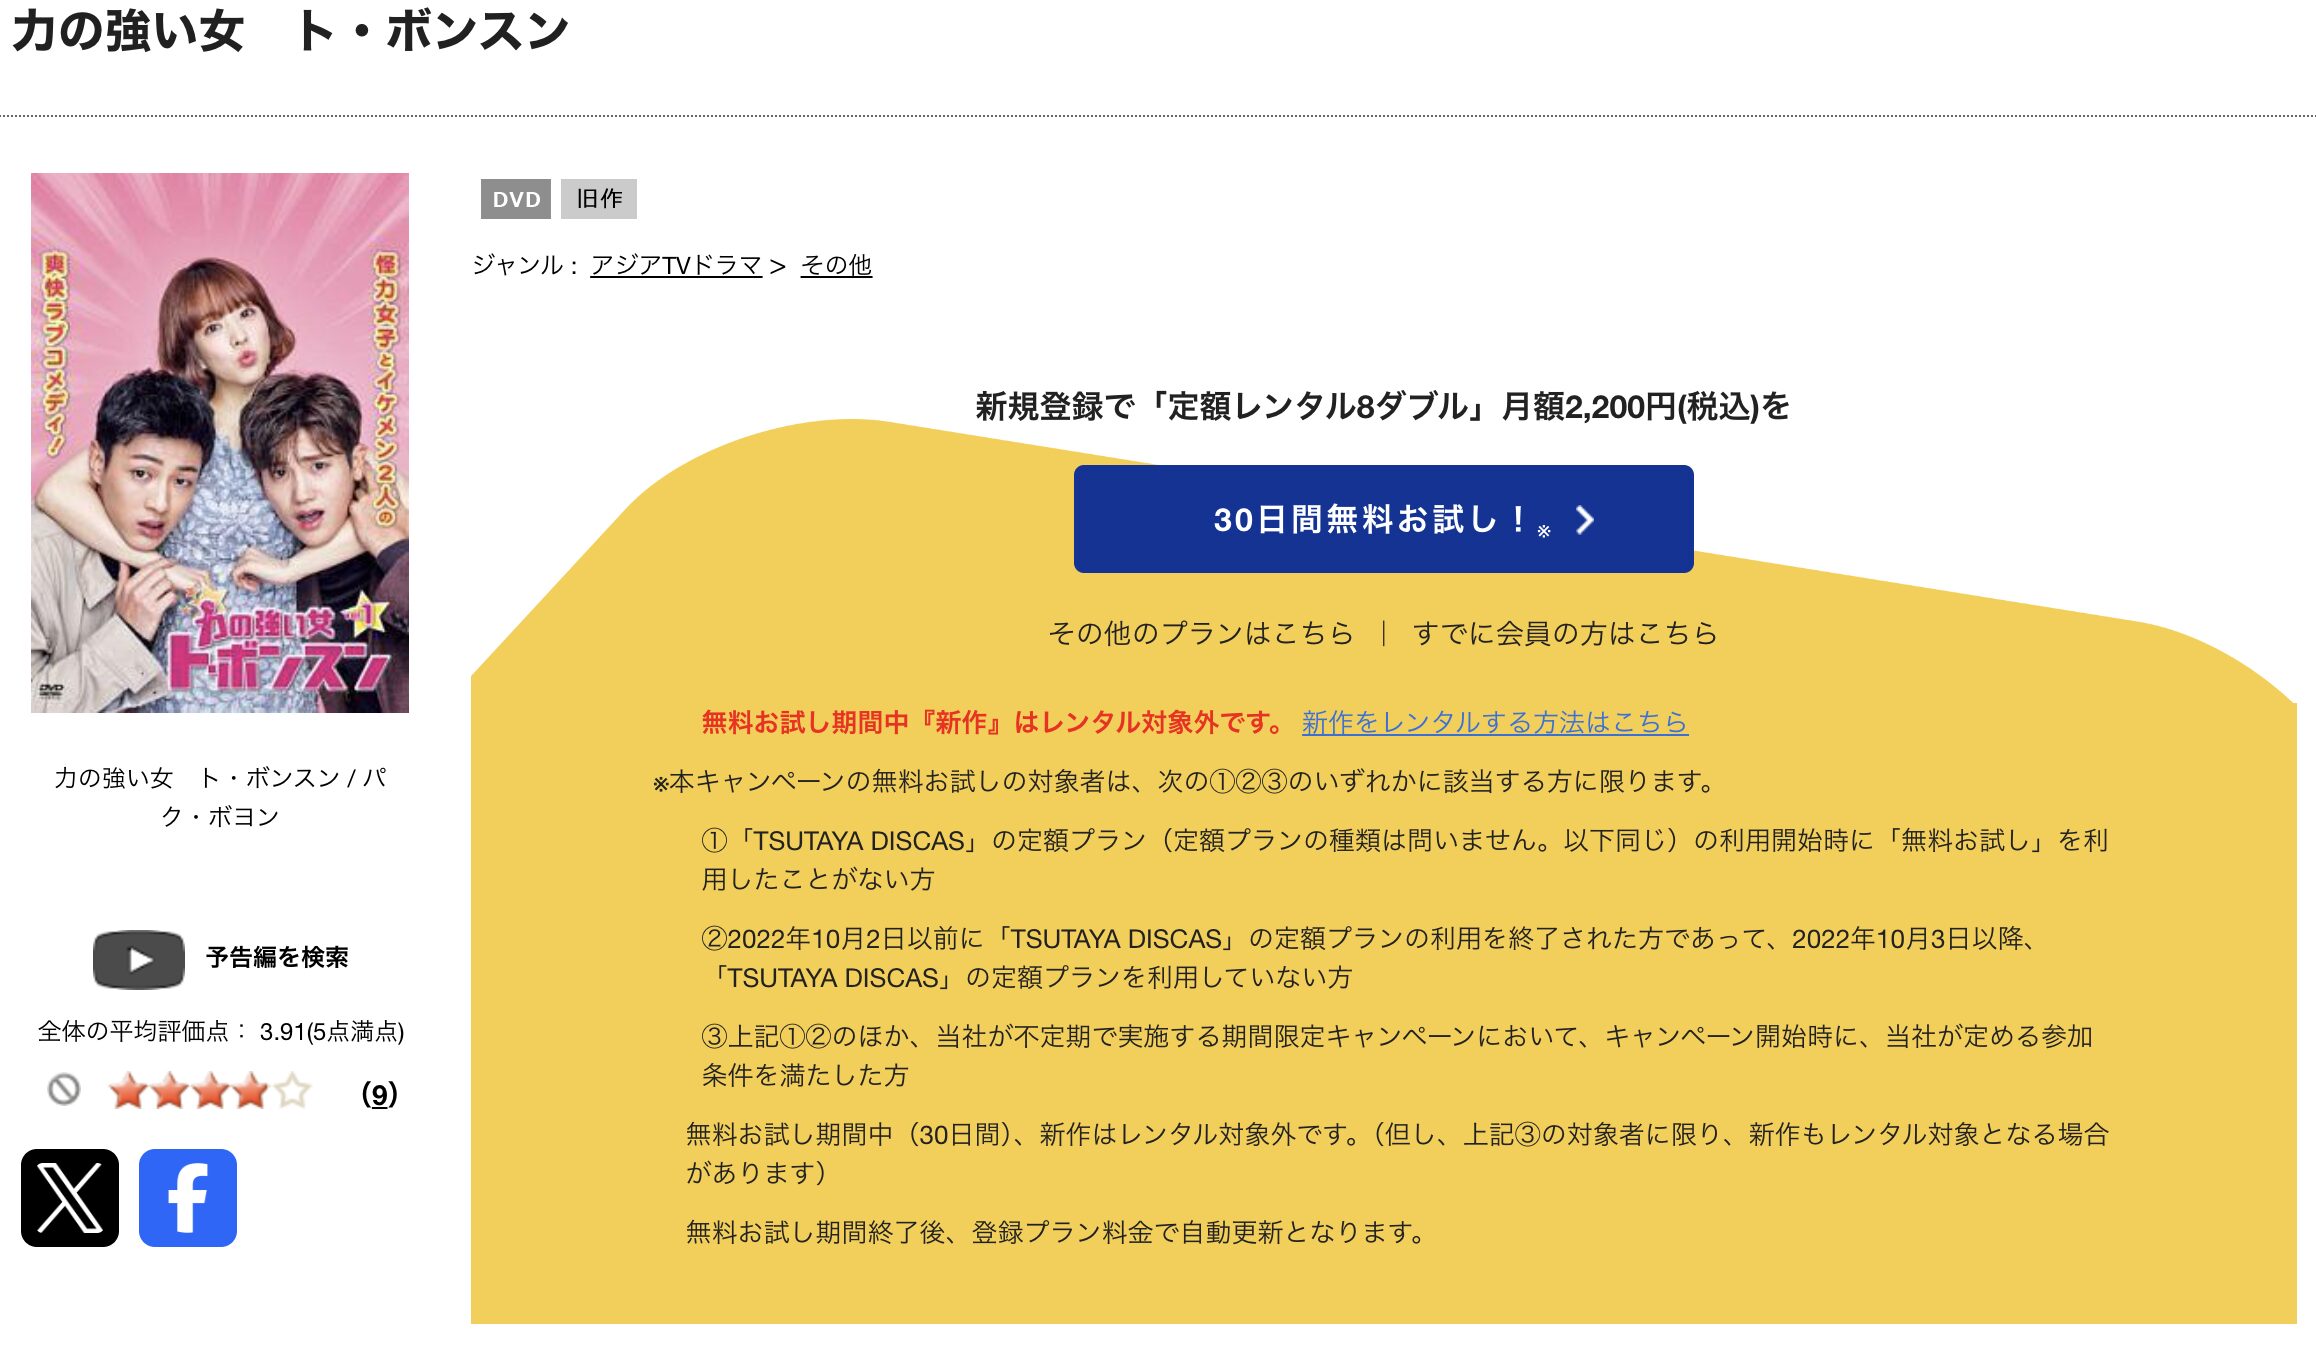Click red notice 無料お試し期間中『新作』はレンタル対象外です
Image resolution: width=2316 pixels, height=1360 pixels.
[x=994, y=722]
